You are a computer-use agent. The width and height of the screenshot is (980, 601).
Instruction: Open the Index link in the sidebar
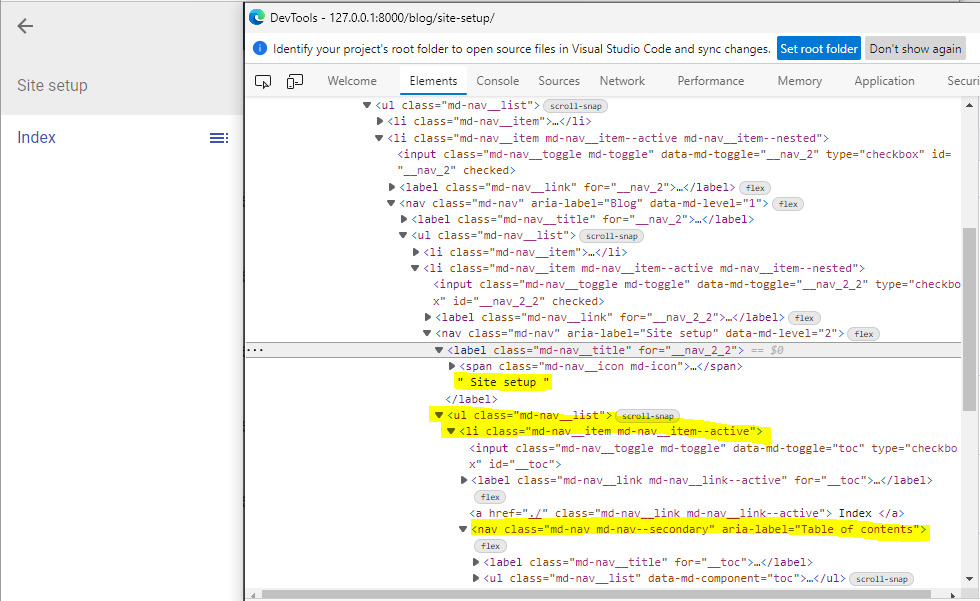[36, 137]
